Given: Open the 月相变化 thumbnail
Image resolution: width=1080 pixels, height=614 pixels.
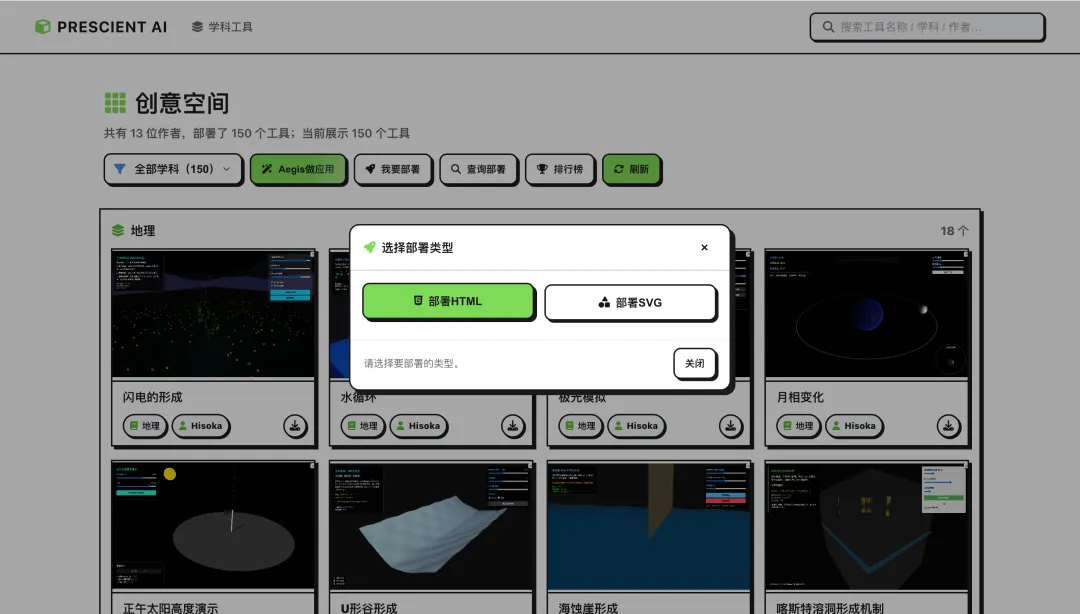Looking at the screenshot, I should (x=867, y=314).
